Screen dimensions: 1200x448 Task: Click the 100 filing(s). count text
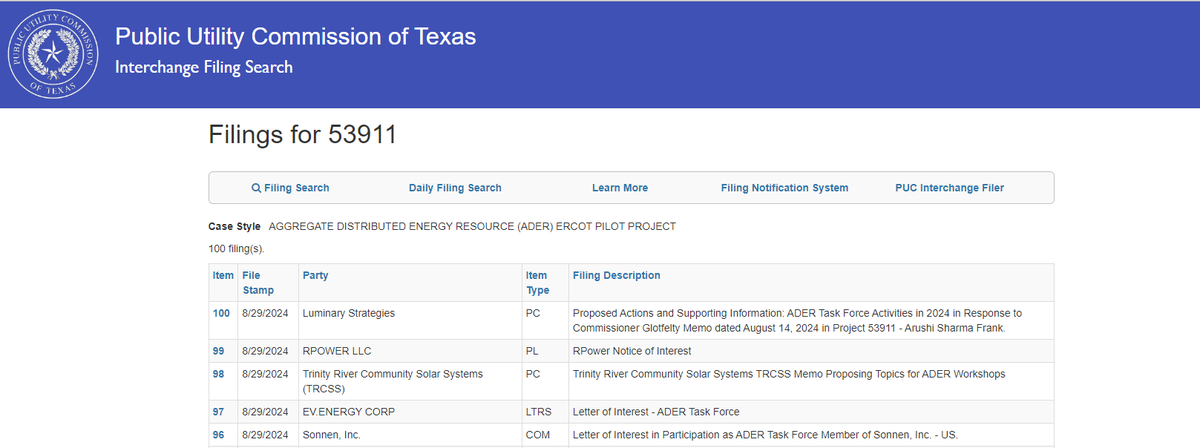coord(236,248)
